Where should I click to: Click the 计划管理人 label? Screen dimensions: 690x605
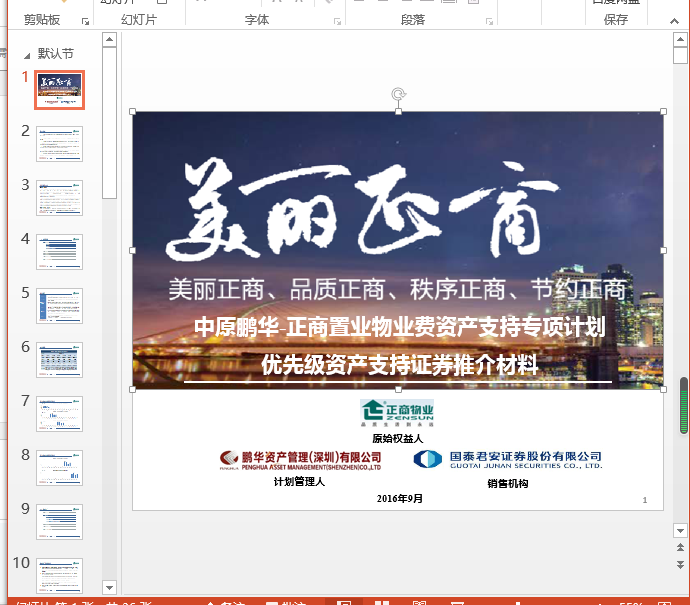(x=299, y=481)
